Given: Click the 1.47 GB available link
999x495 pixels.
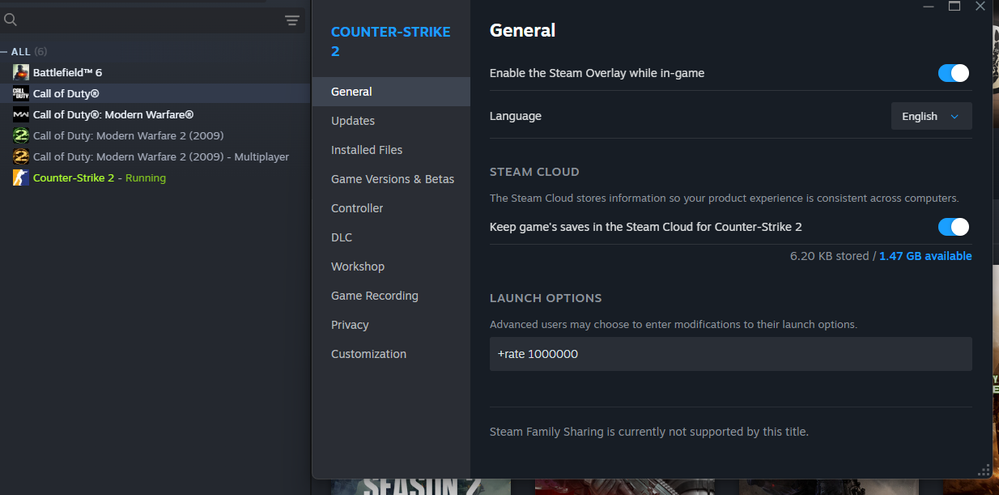Looking at the screenshot, I should click(925, 256).
